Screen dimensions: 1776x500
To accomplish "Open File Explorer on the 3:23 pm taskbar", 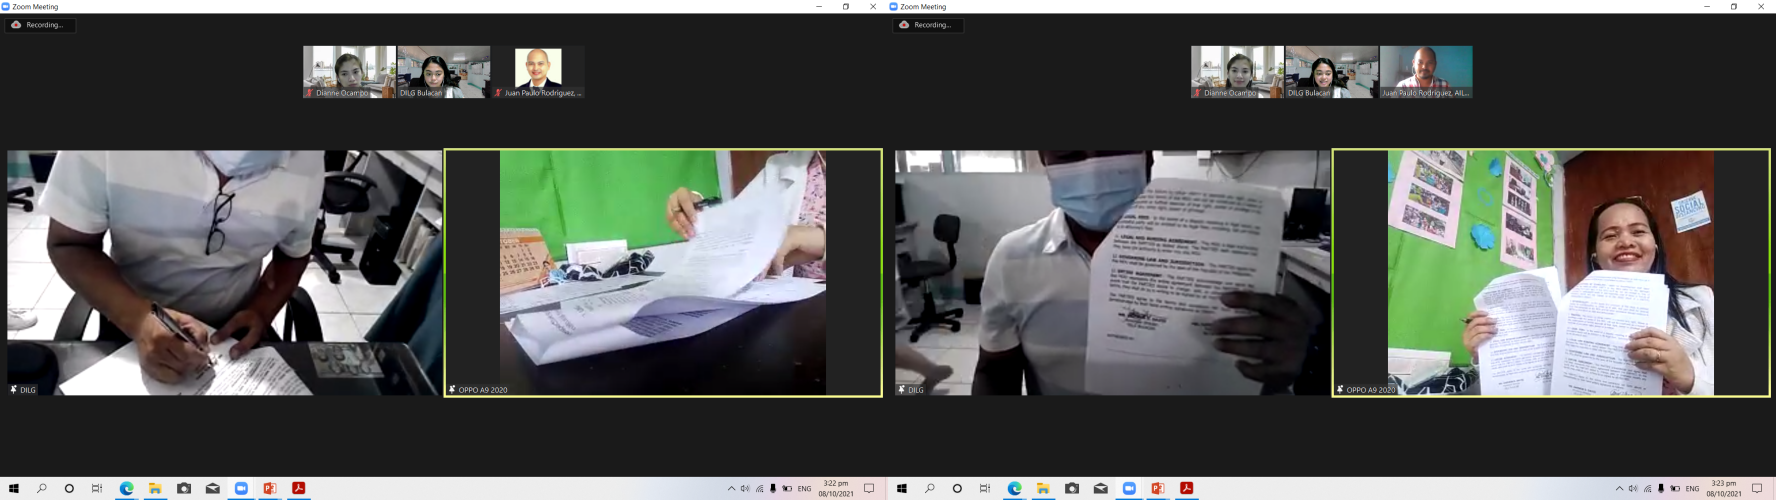I will click(1043, 489).
